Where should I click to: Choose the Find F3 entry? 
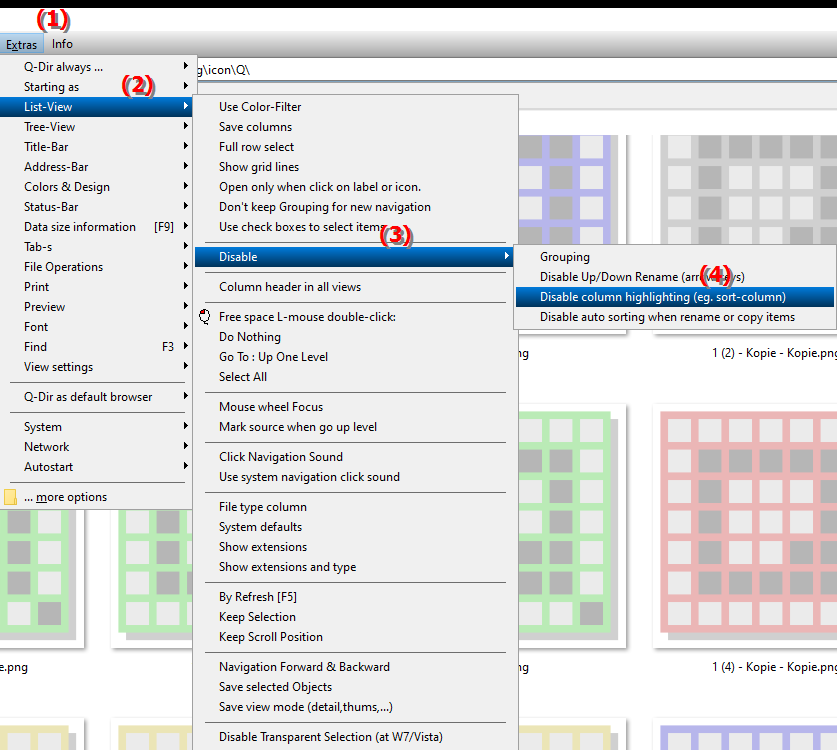click(x=97, y=347)
